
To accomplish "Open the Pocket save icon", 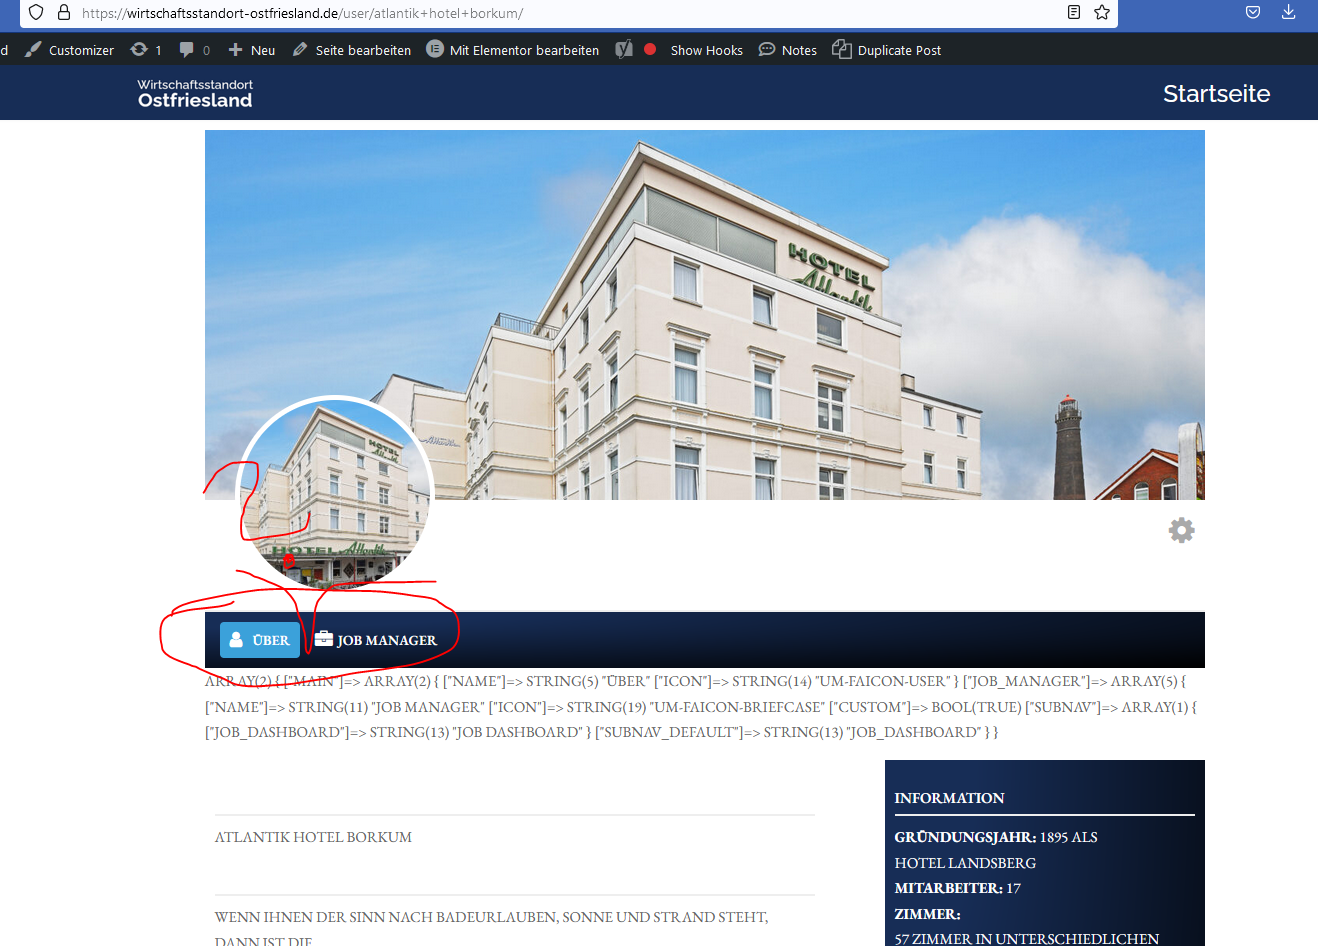I will 1253,12.
